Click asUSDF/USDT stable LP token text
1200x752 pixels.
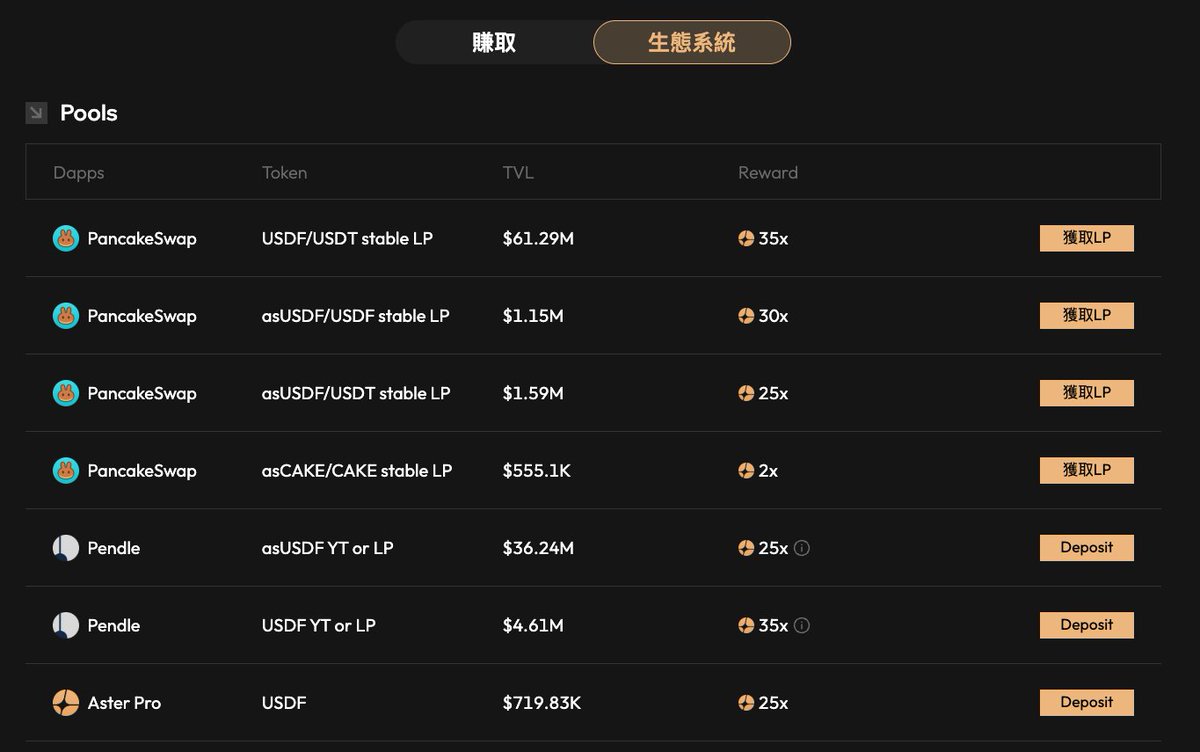(356, 394)
